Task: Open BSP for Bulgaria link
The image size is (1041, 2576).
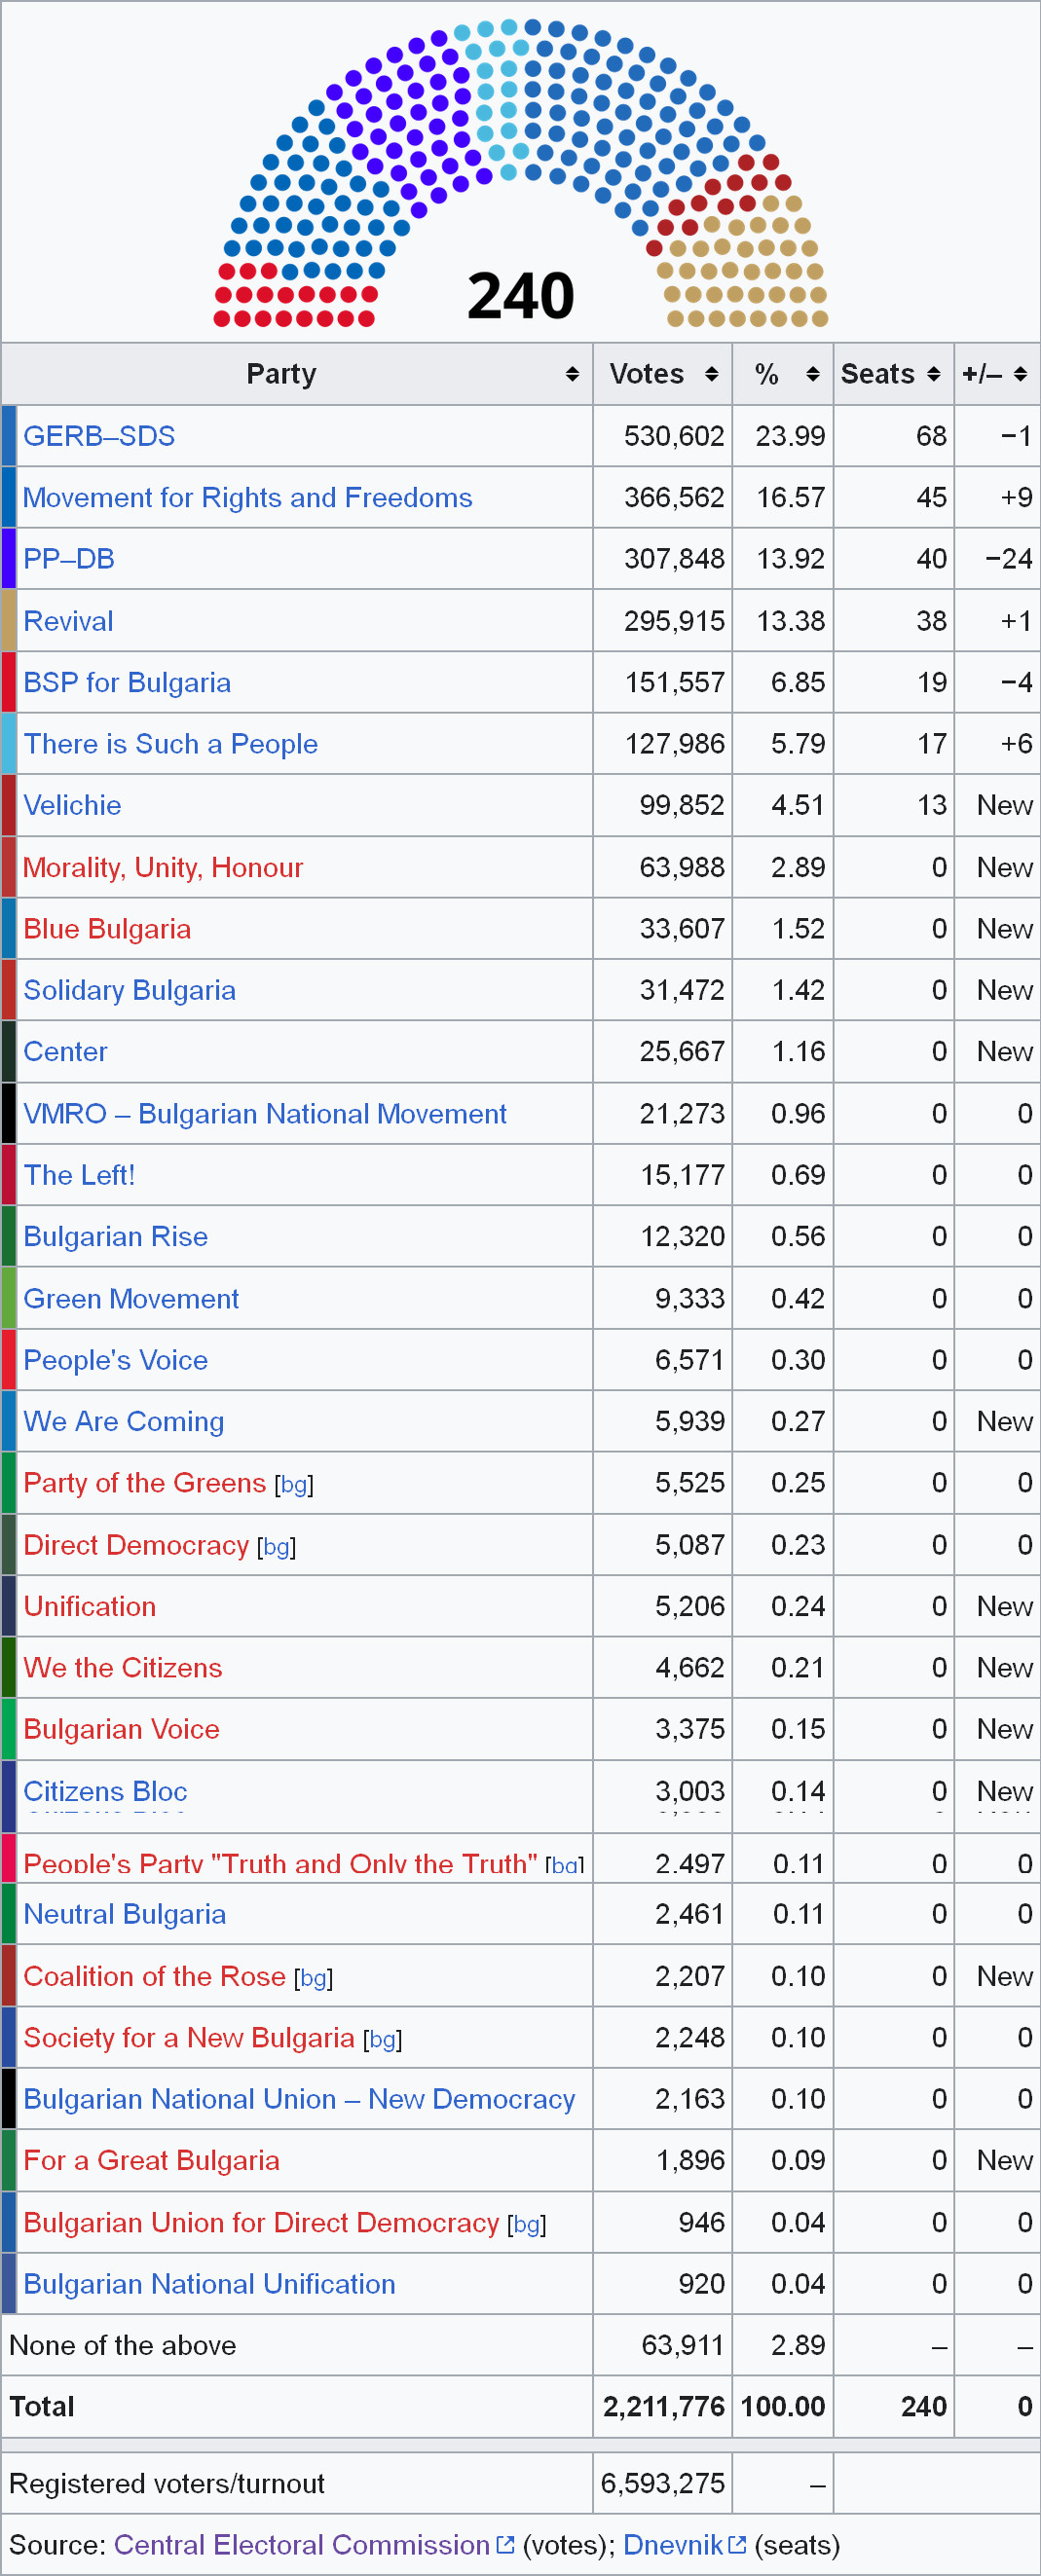Action: tap(127, 682)
